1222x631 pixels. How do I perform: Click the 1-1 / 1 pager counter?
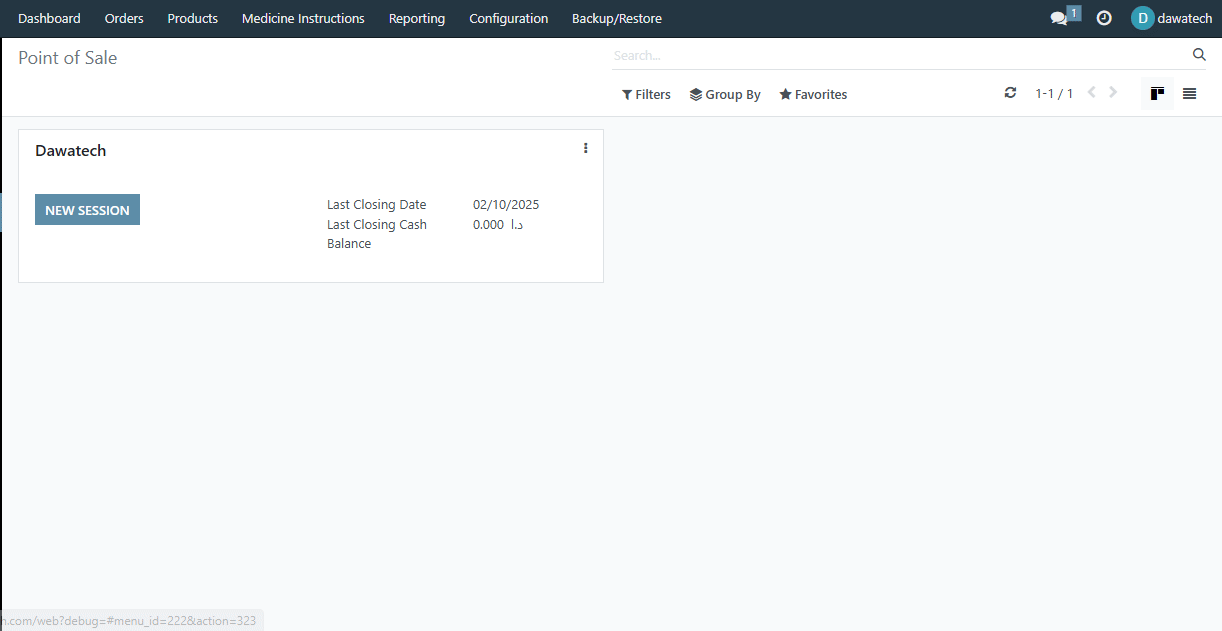coord(1054,94)
